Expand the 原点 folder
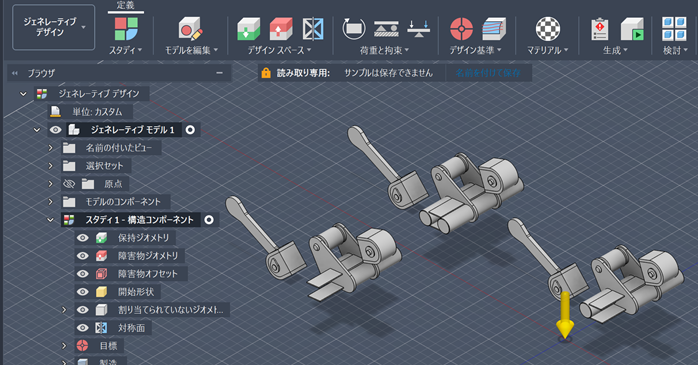Viewport: 698px width, 365px height. 50,184
